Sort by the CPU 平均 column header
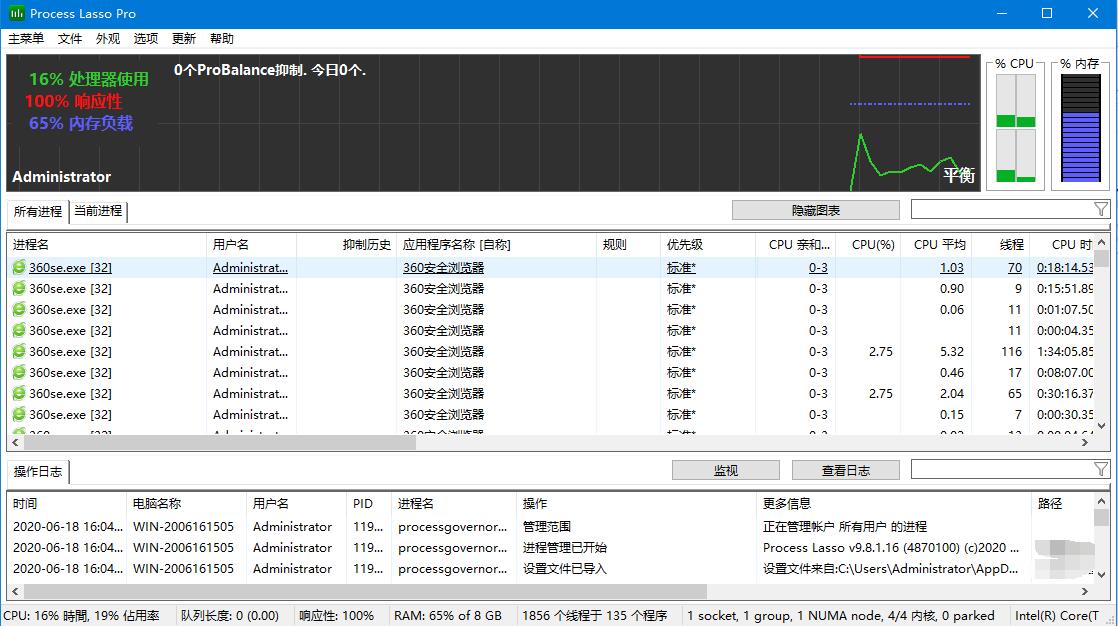 coord(936,245)
